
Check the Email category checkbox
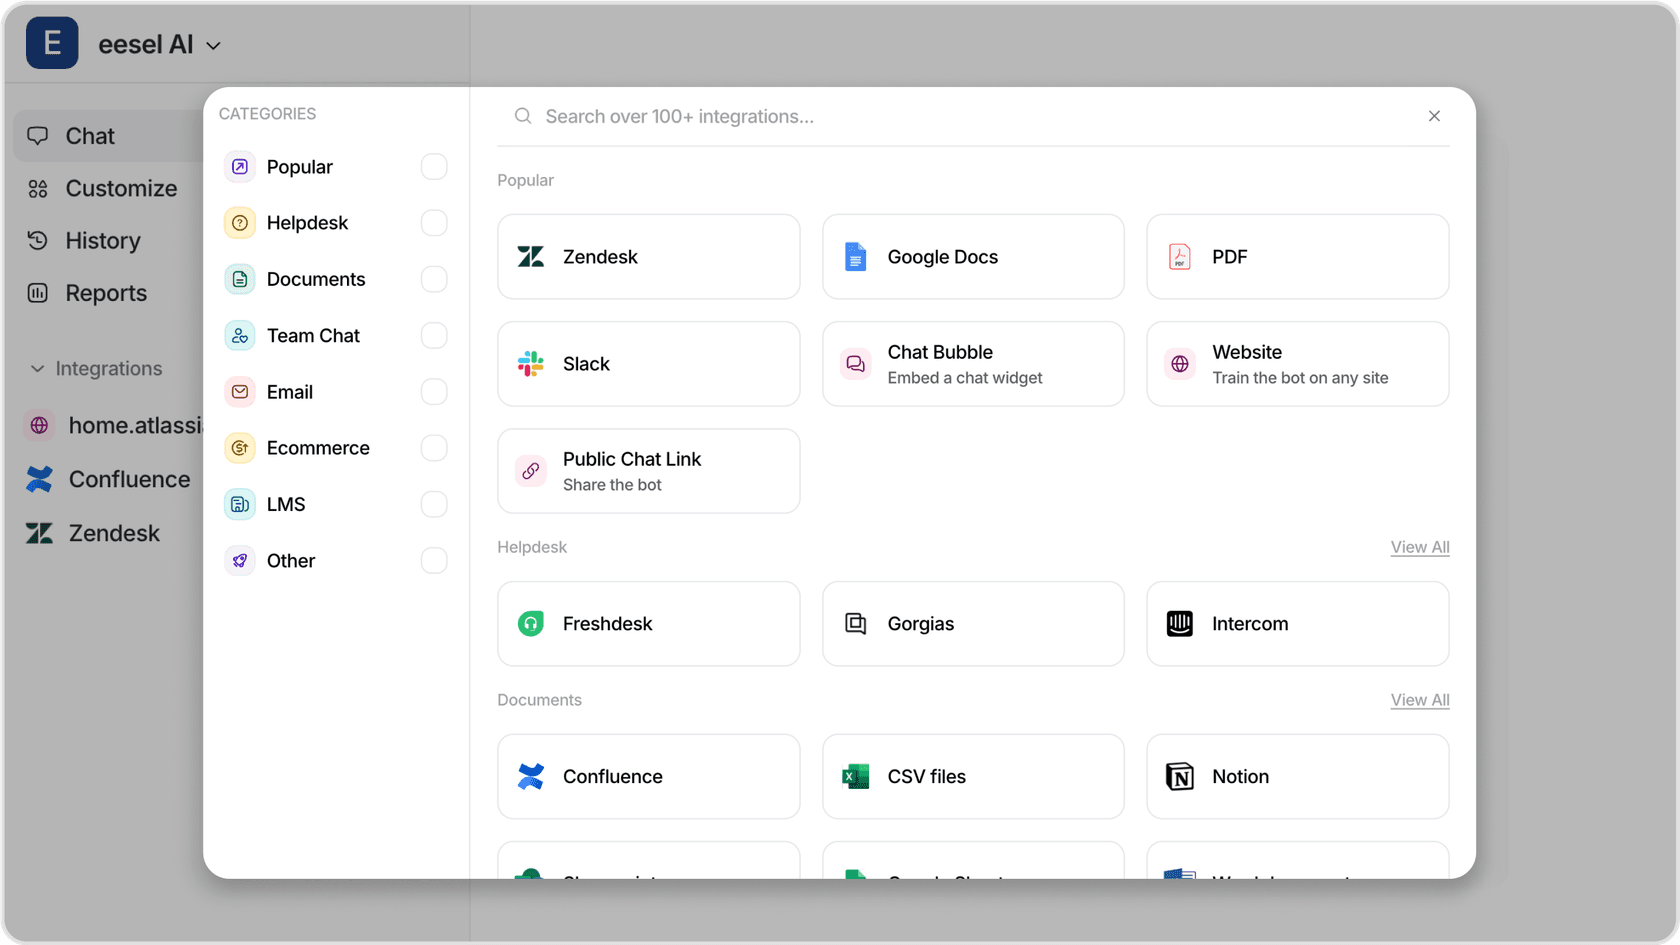coord(434,392)
